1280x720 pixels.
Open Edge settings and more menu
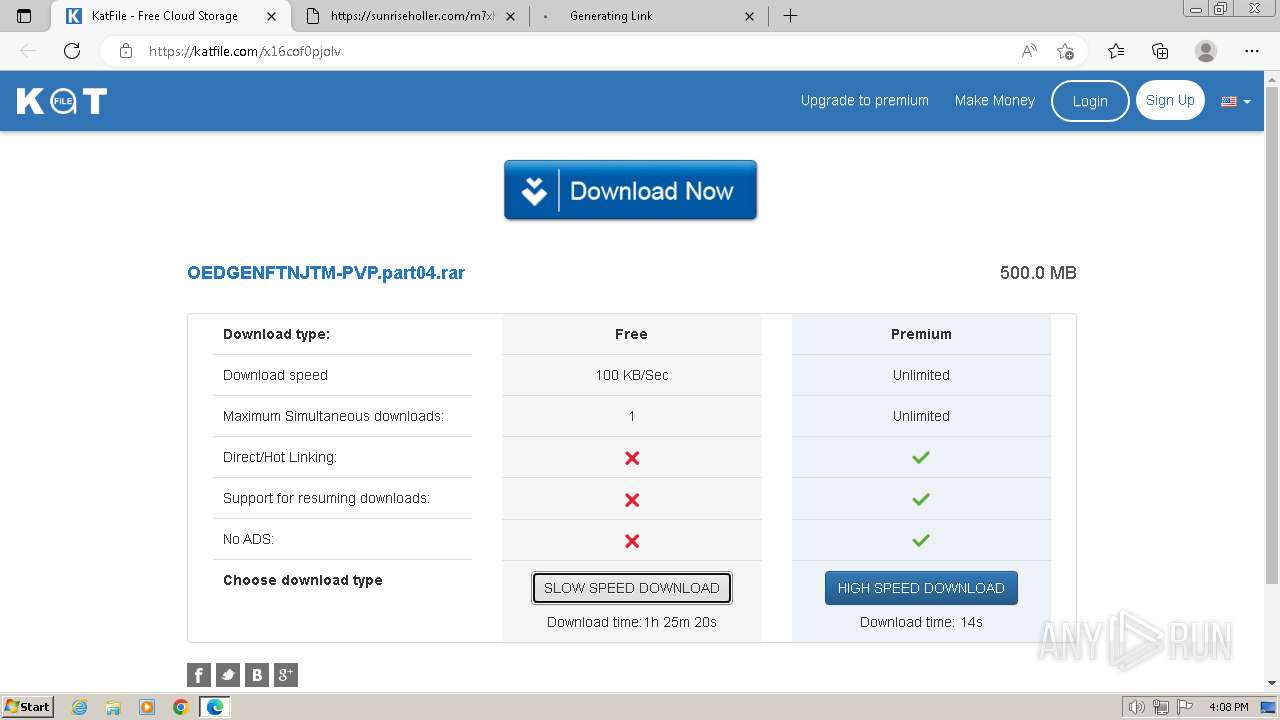pos(1252,51)
